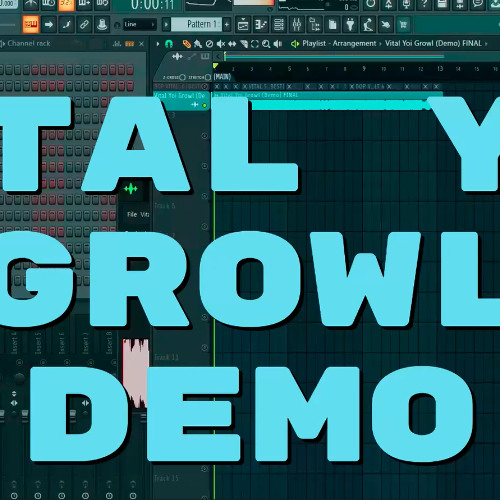Open the View playlist shortcut icon
Viewport: 500px width, 500px height.
pos(243,25)
